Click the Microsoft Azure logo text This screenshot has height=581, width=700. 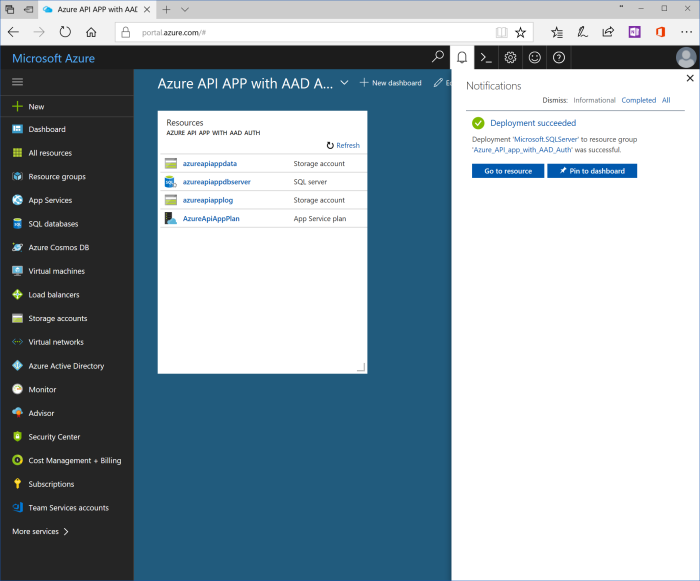(54, 59)
